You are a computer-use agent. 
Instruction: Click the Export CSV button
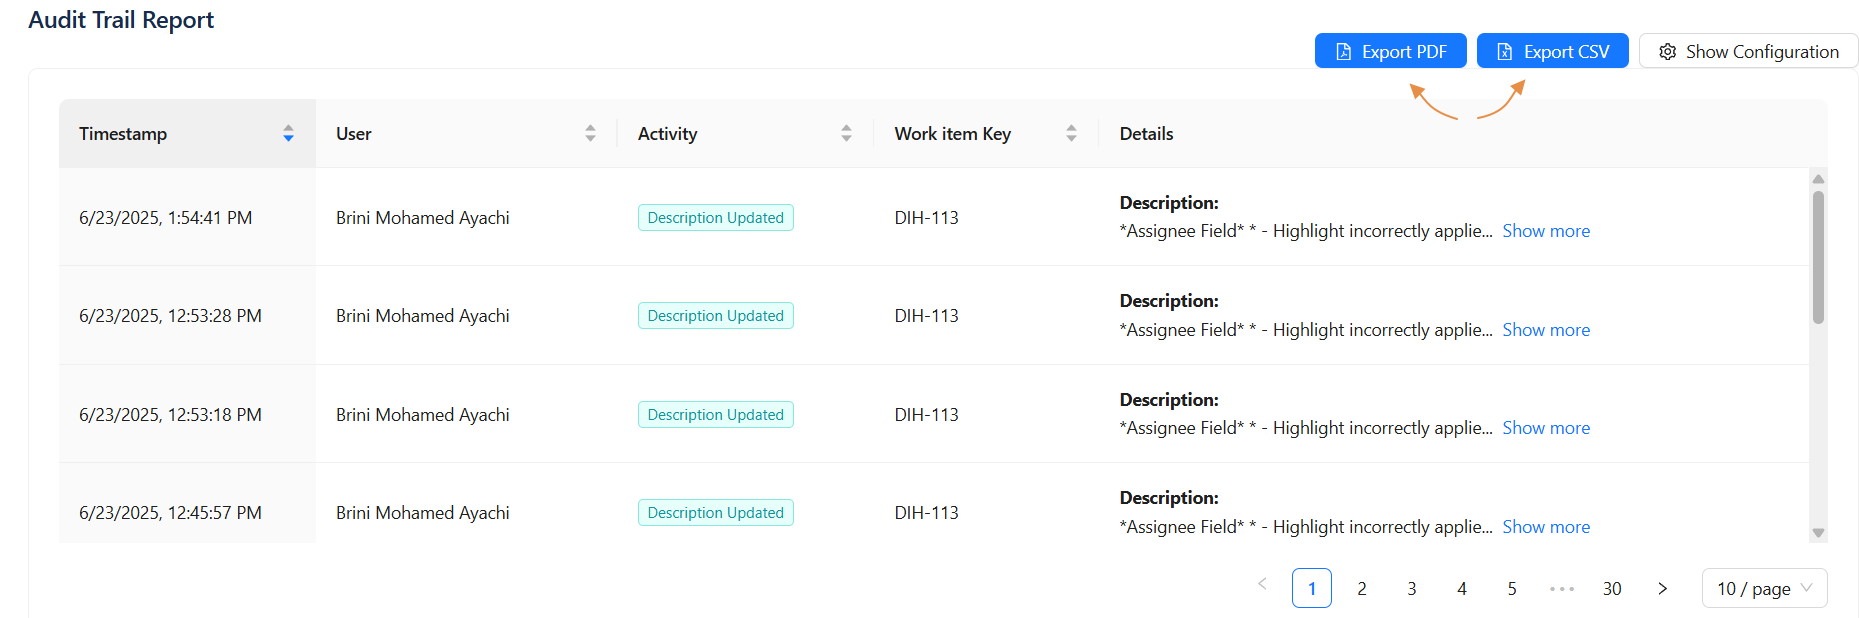(x=1552, y=51)
